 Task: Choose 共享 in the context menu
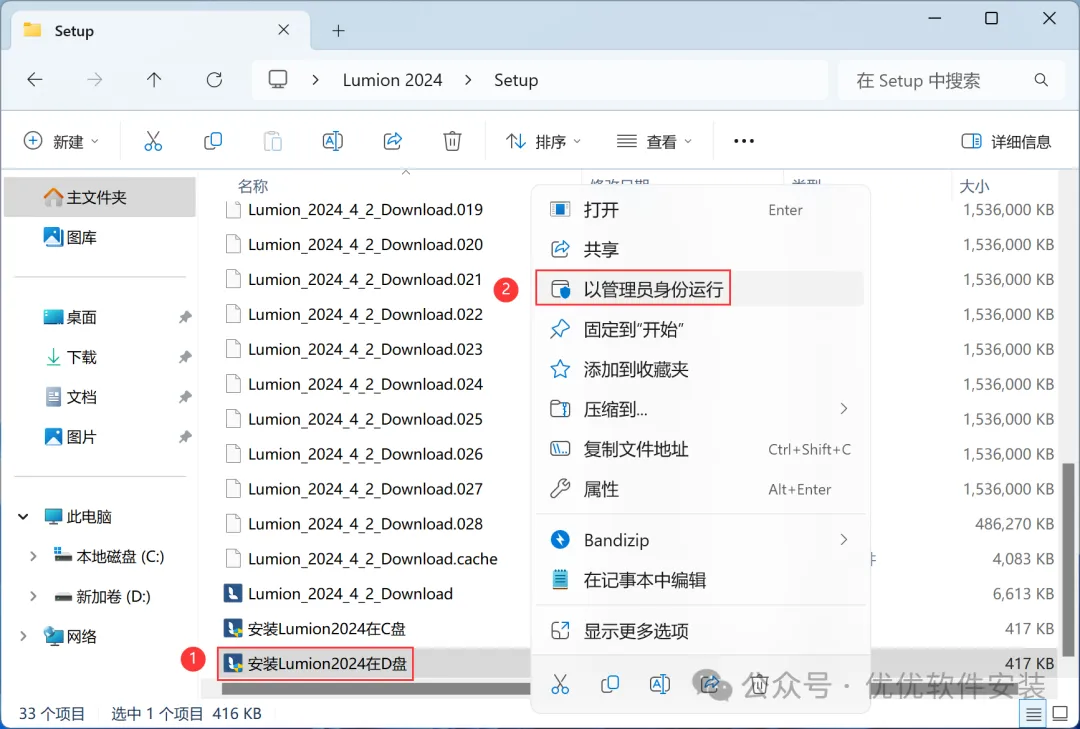click(x=700, y=249)
